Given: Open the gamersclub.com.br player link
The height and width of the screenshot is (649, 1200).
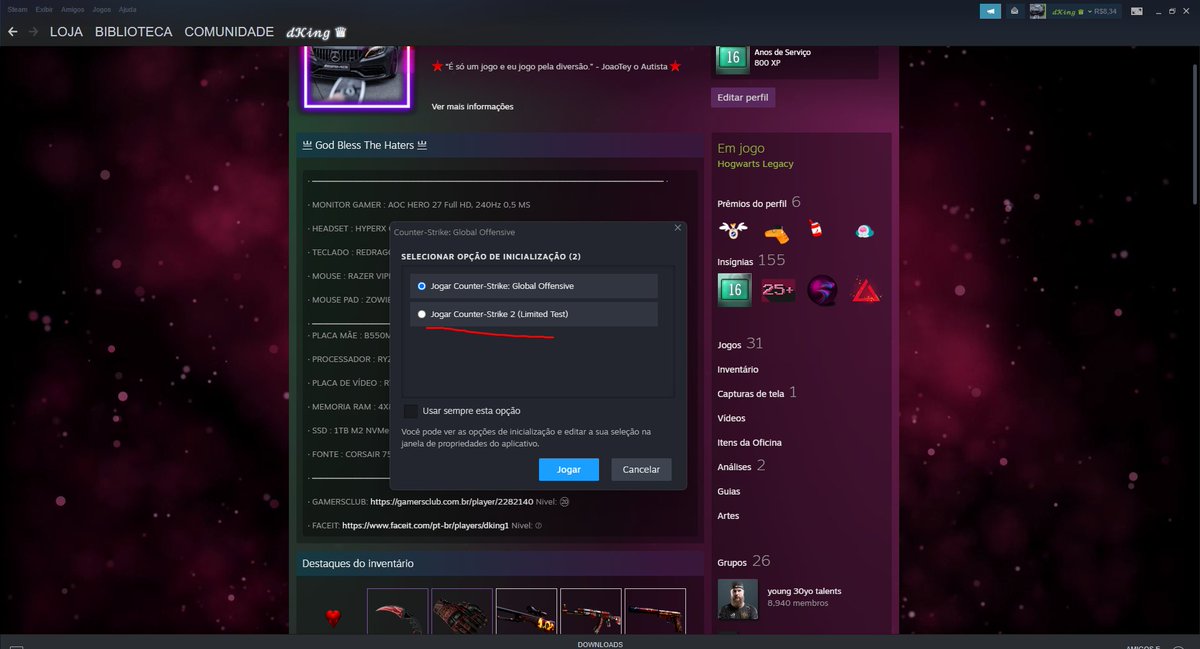Looking at the screenshot, I should [451, 501].
